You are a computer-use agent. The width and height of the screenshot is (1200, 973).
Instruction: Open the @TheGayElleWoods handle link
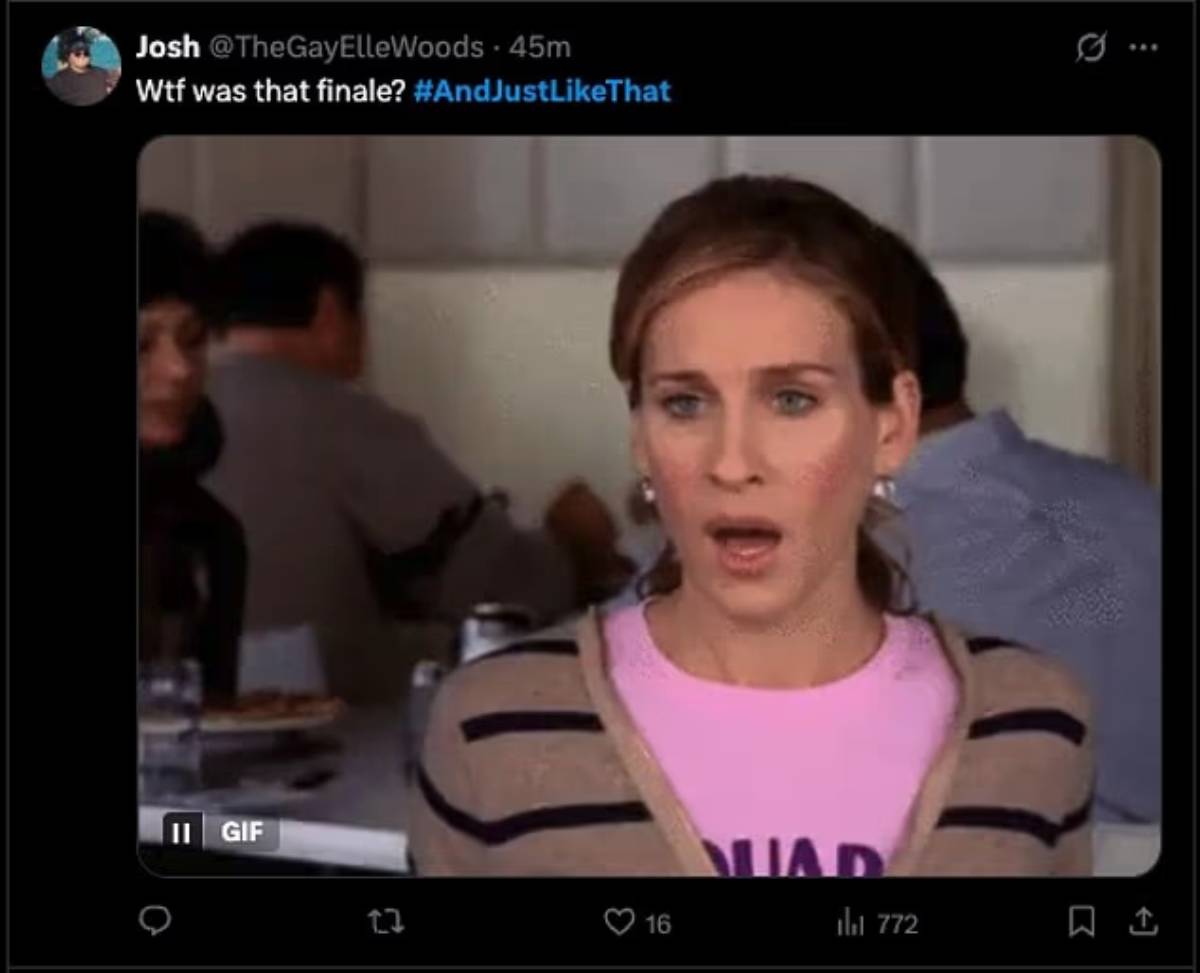345,46
